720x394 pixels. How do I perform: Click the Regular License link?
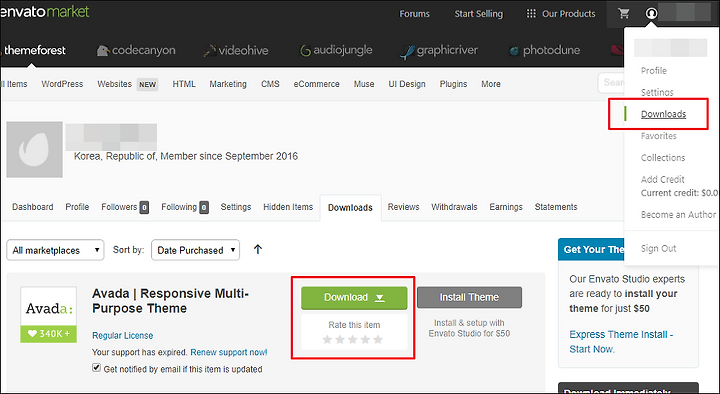coord(123,336)
